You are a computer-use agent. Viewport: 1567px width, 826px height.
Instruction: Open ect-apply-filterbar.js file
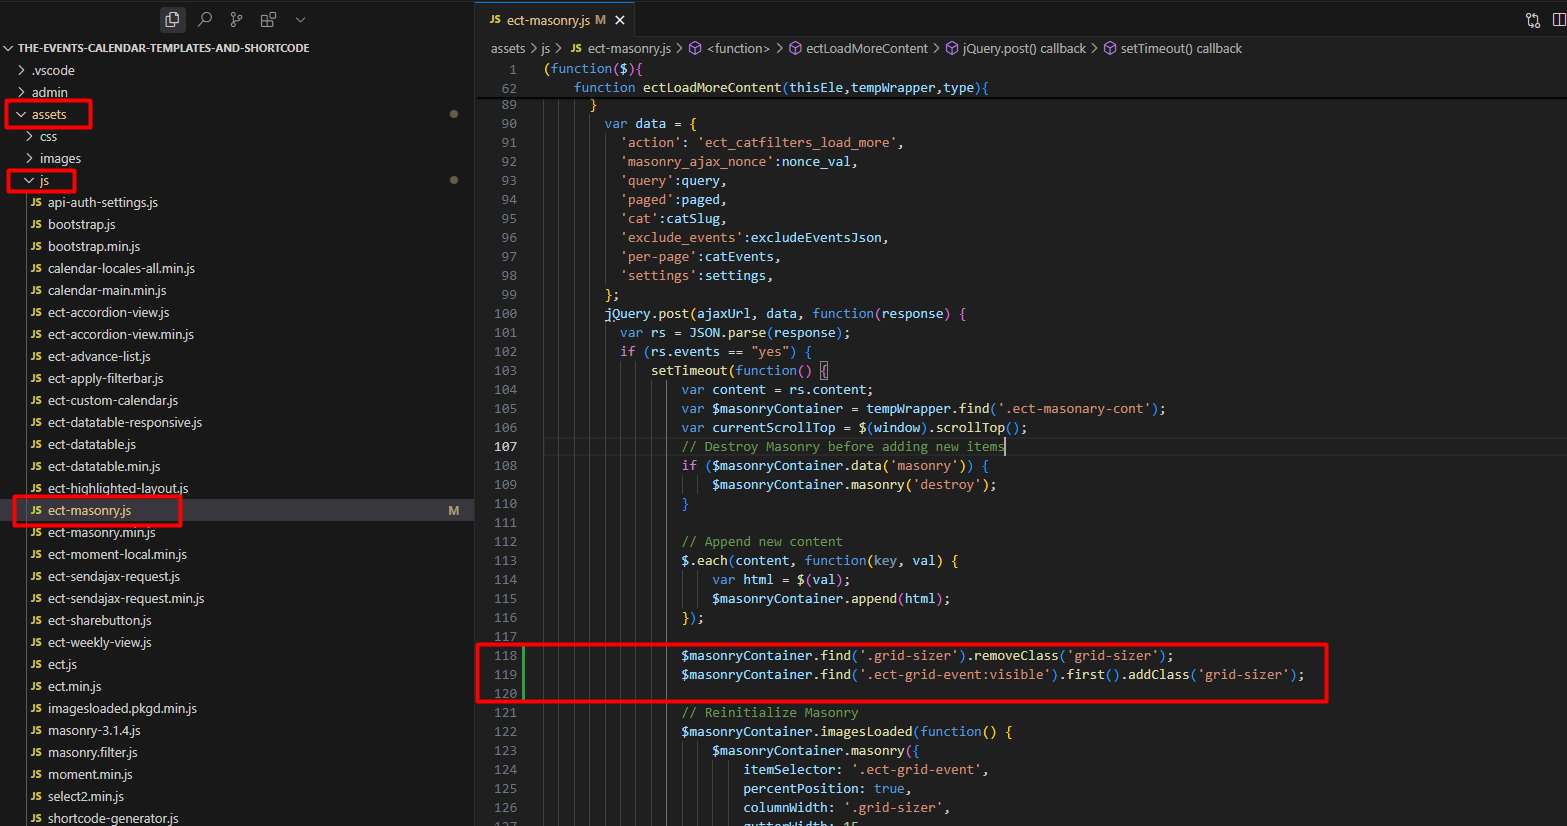click(x=105, y=378)
